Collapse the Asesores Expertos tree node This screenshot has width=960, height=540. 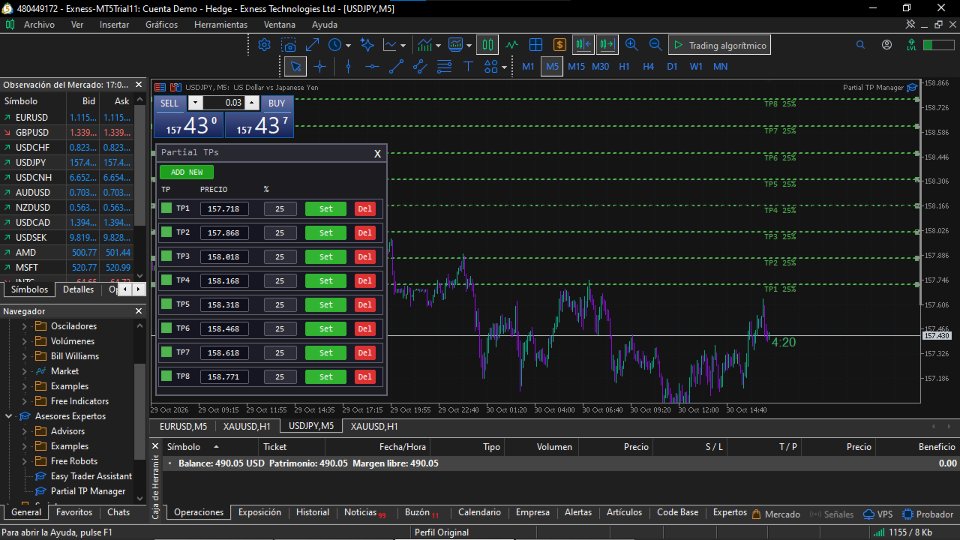click(9, 416)
